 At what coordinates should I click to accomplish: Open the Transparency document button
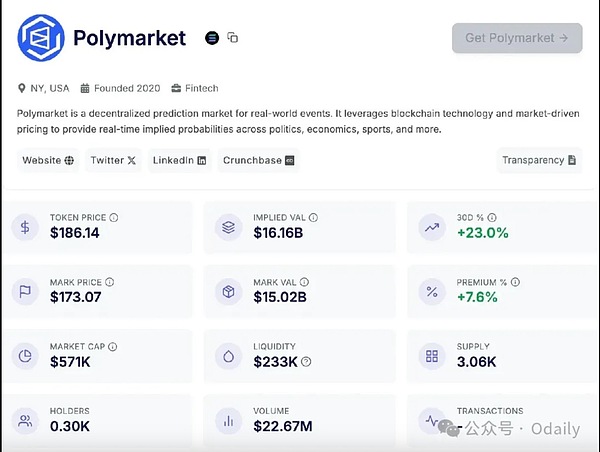[x=539, y=160]
